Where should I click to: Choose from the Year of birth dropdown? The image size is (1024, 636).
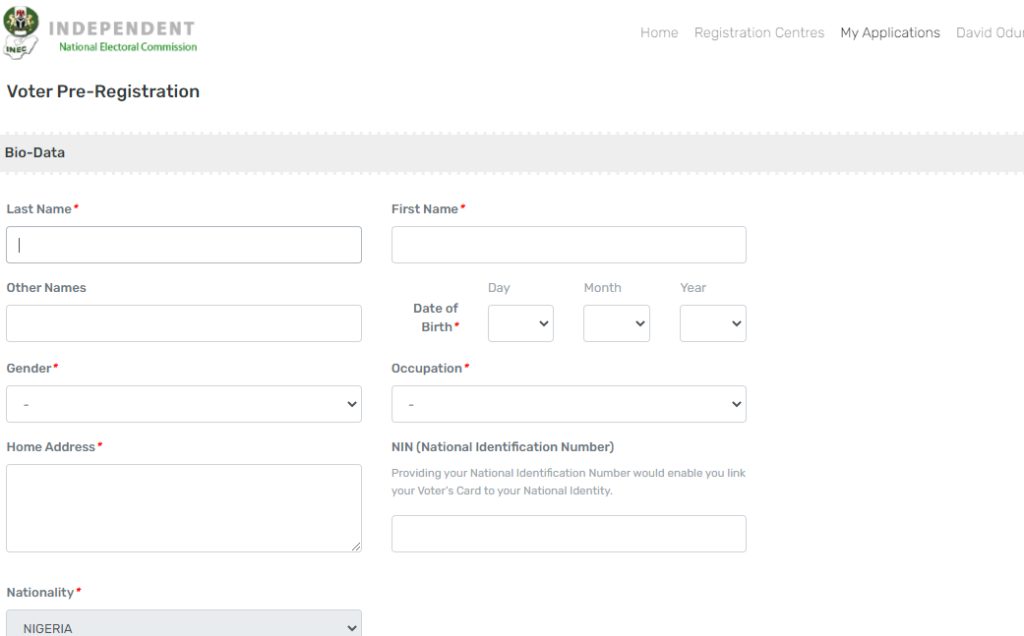coord(712,324)
